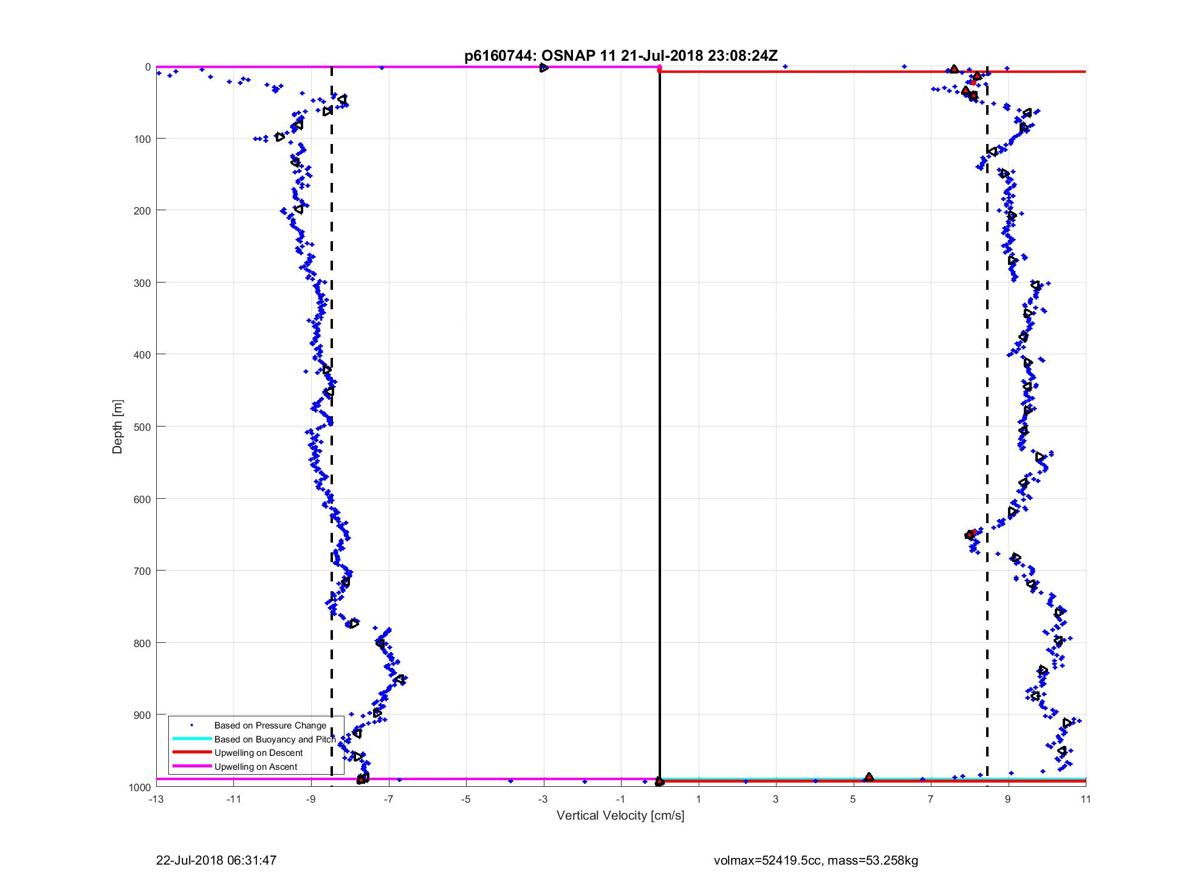Click positive velocity tick label 3
Viewport: 1200px width, 885px height.
pyautogui.click(x=776, y=800)
